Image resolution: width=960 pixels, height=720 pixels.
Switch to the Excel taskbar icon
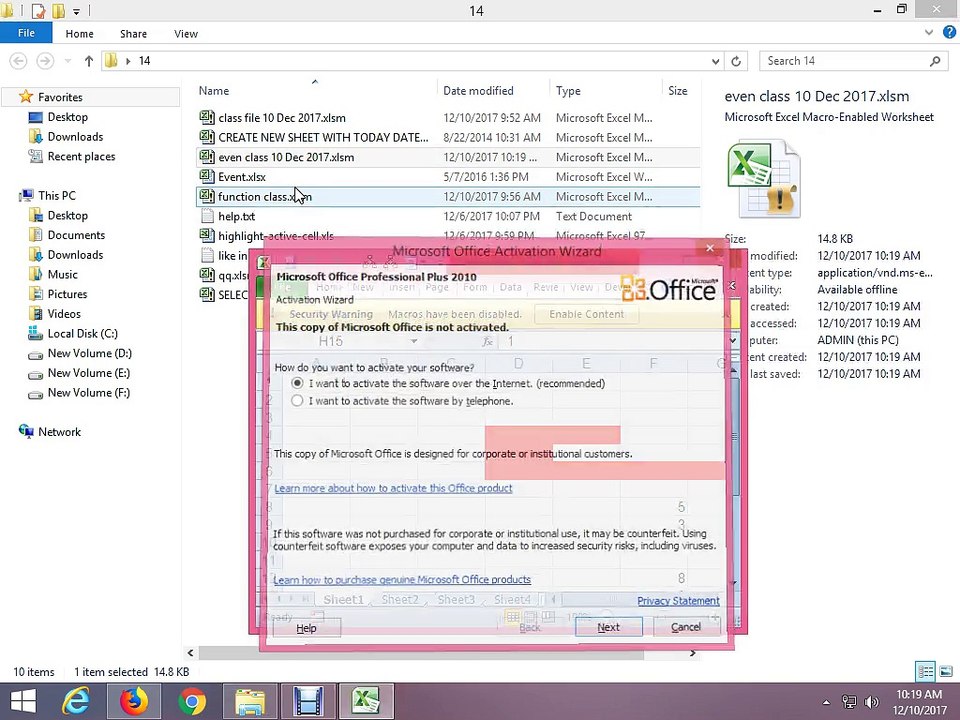pyautogui.click(x=366, y=701)
